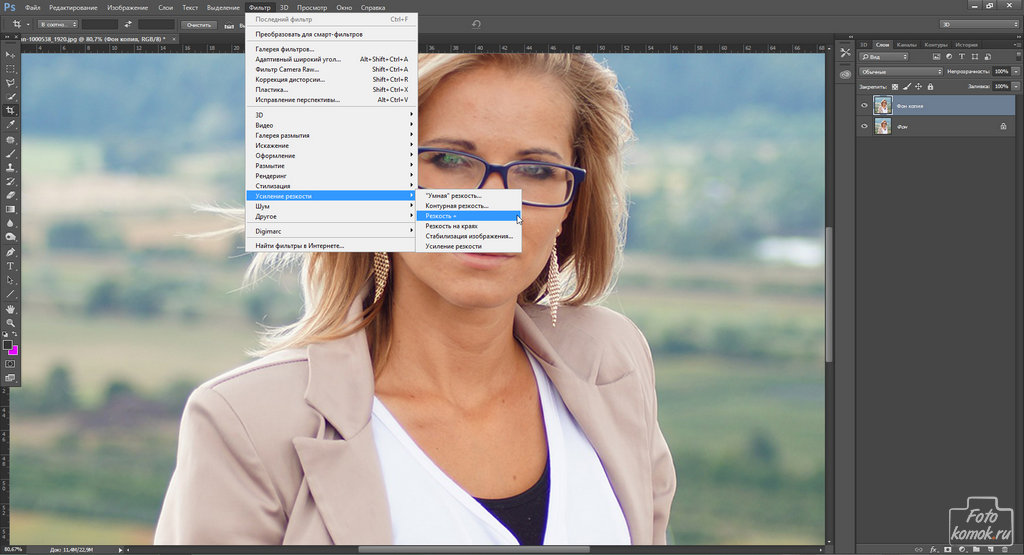Expand the Шум filter submenu
Image resolution: width=1024 pixels, height=555 pixels.
(330, 206)
